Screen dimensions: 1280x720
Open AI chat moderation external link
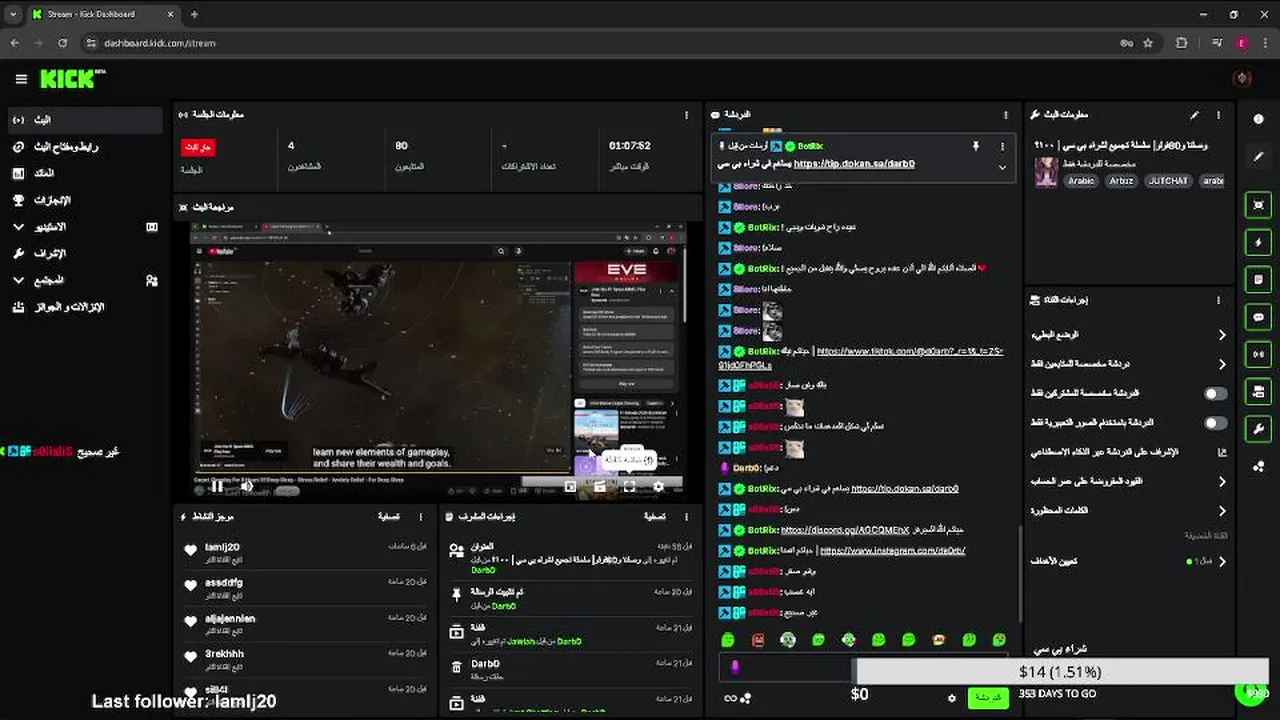pyautogui.click(x=1221, y=452)
